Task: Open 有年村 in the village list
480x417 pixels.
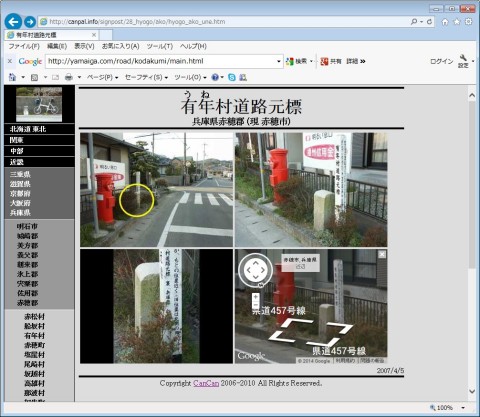Action: click(x=34, y=335)
